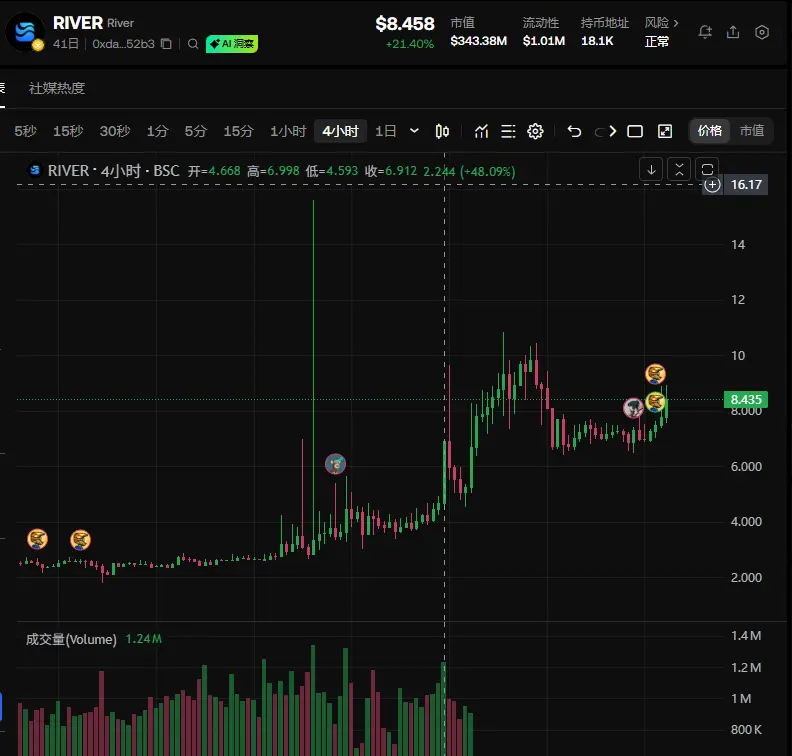Click the +21.40% price change
Screen dimensions: 792x756
click(410, 44)
